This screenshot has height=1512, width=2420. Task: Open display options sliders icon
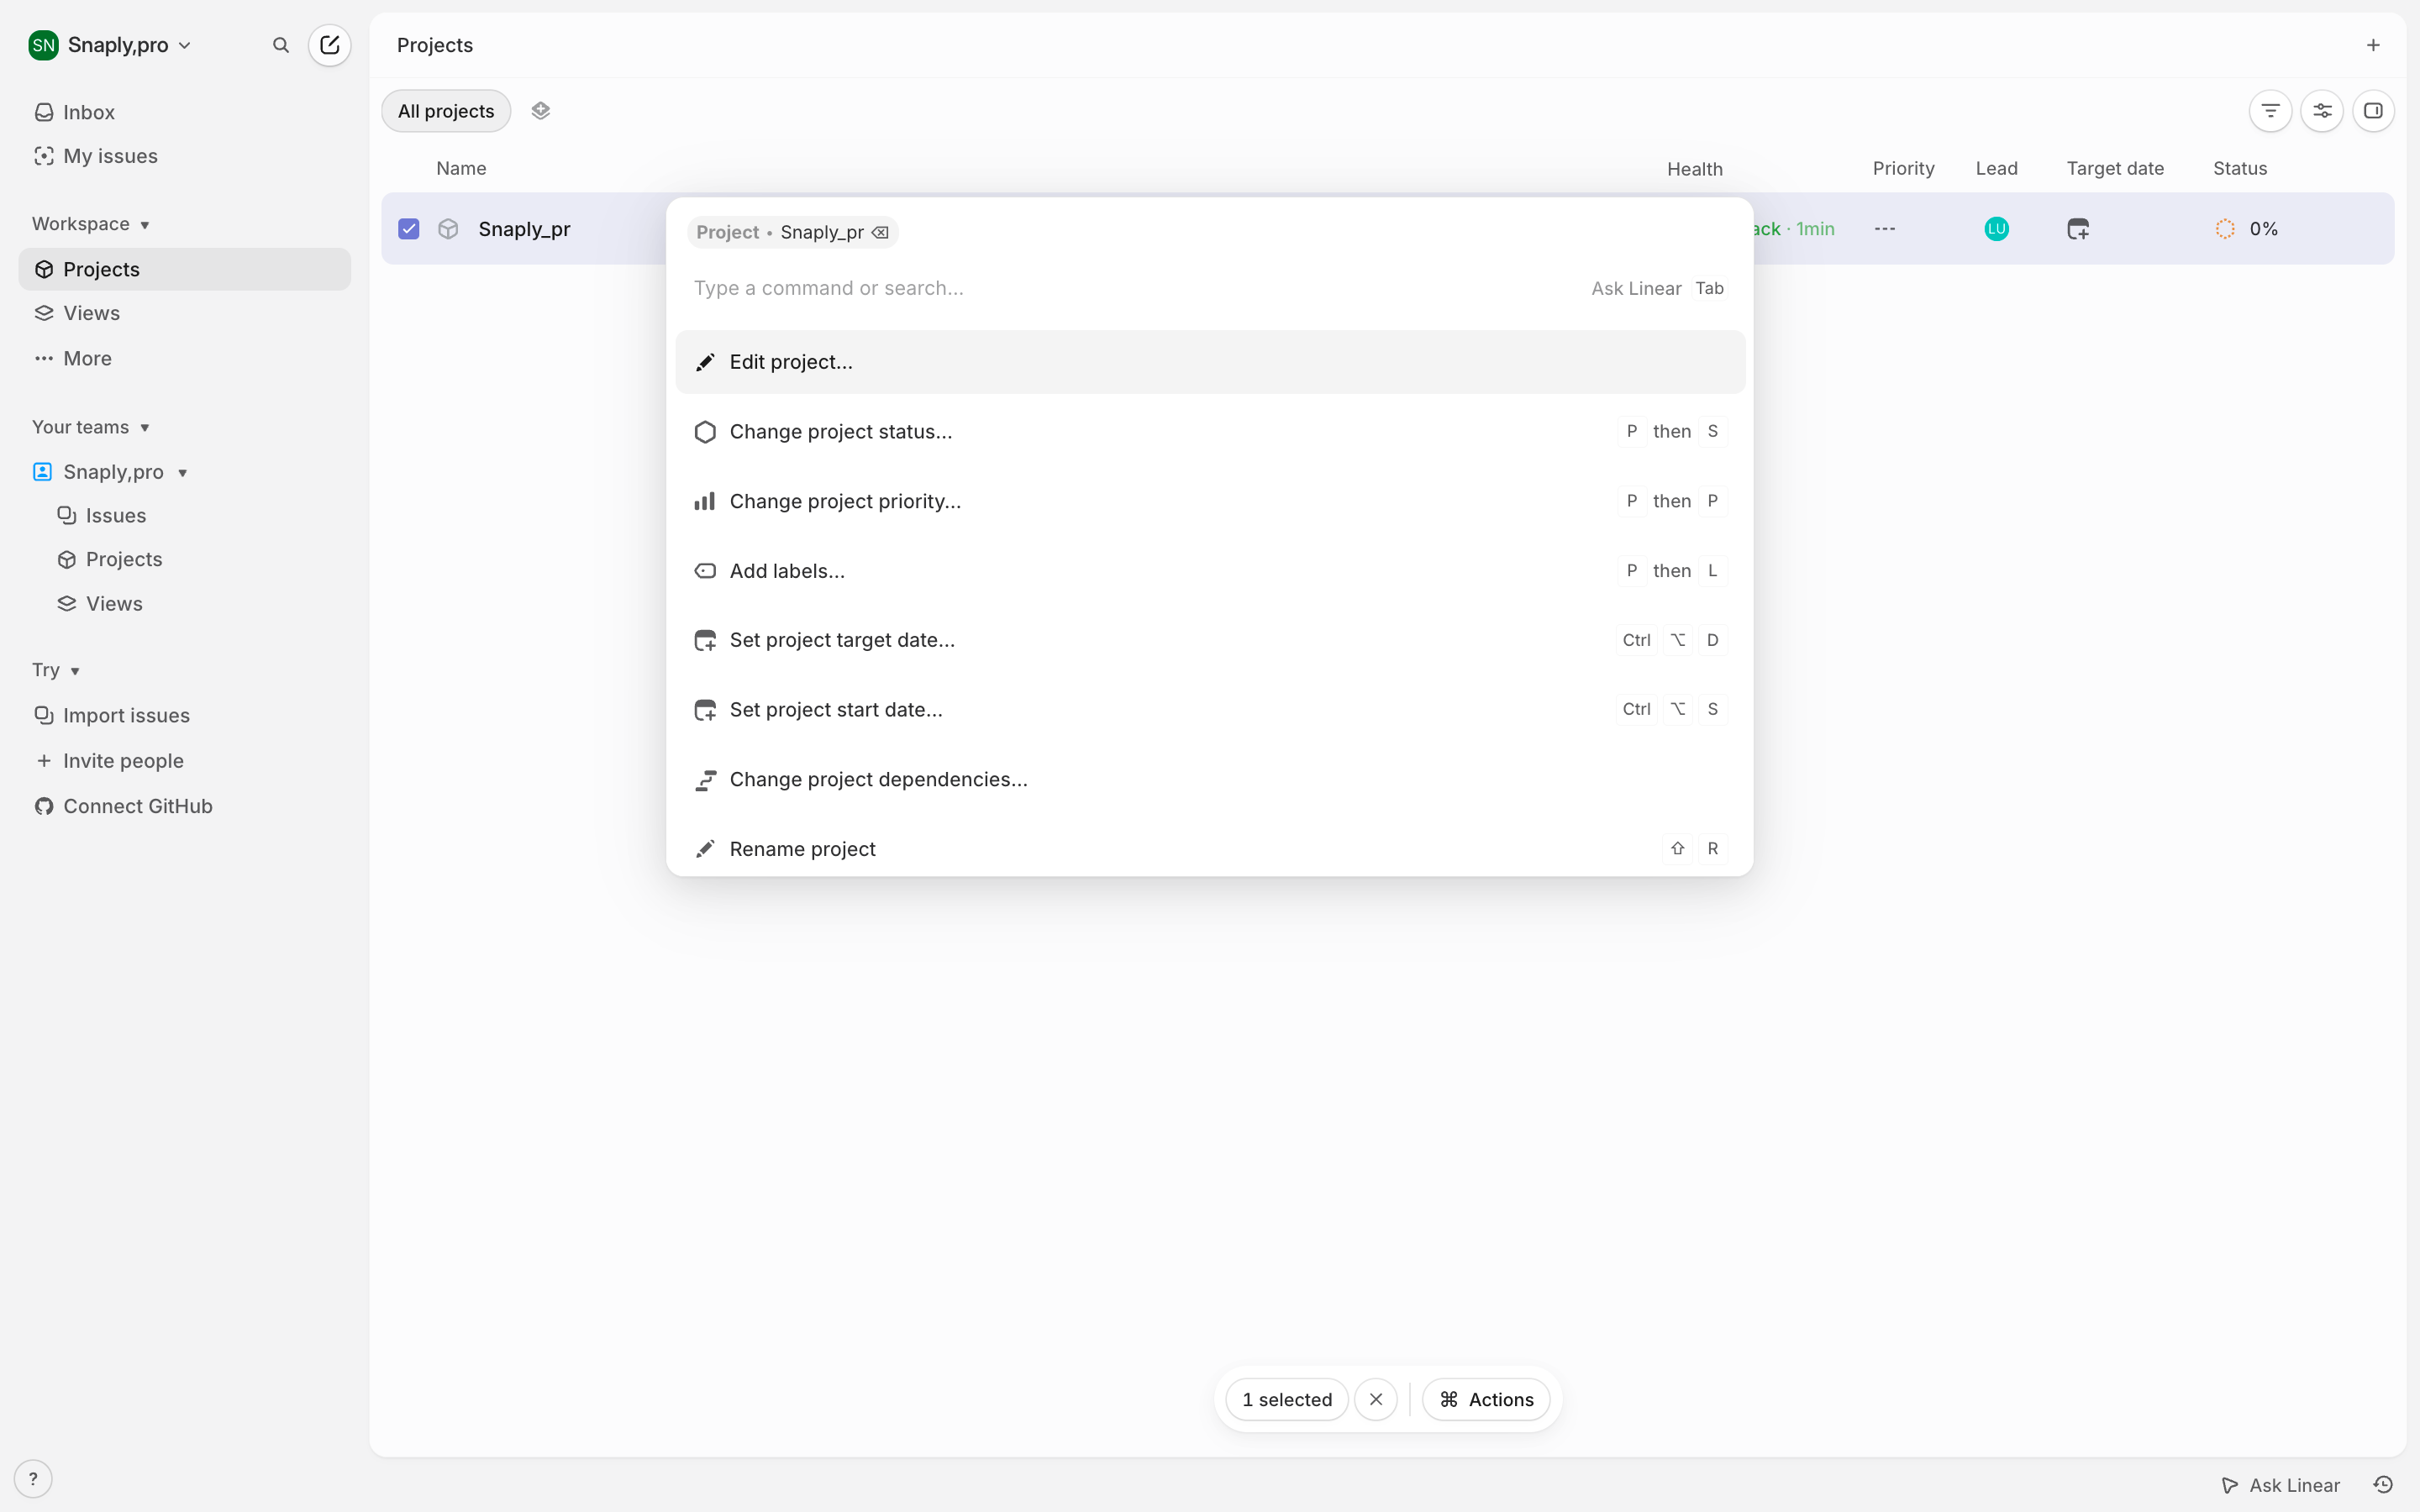point(2322,111)
